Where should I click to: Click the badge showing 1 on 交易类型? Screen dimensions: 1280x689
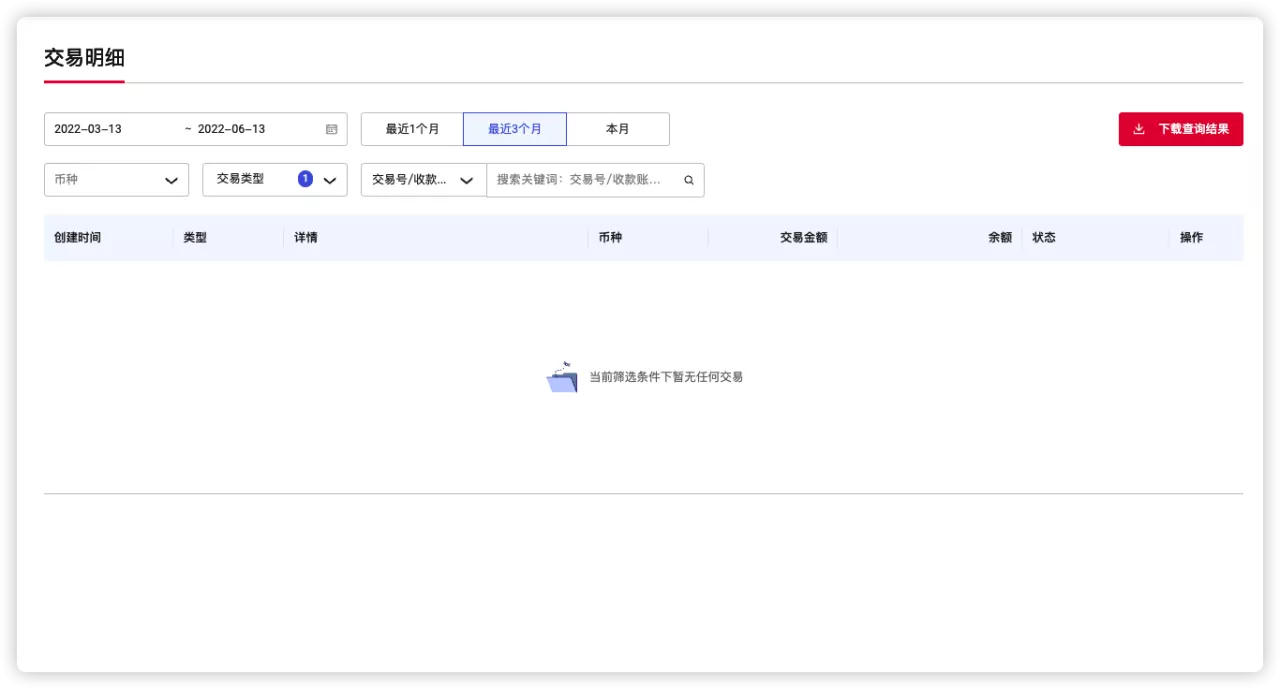(x=305, y=179)
